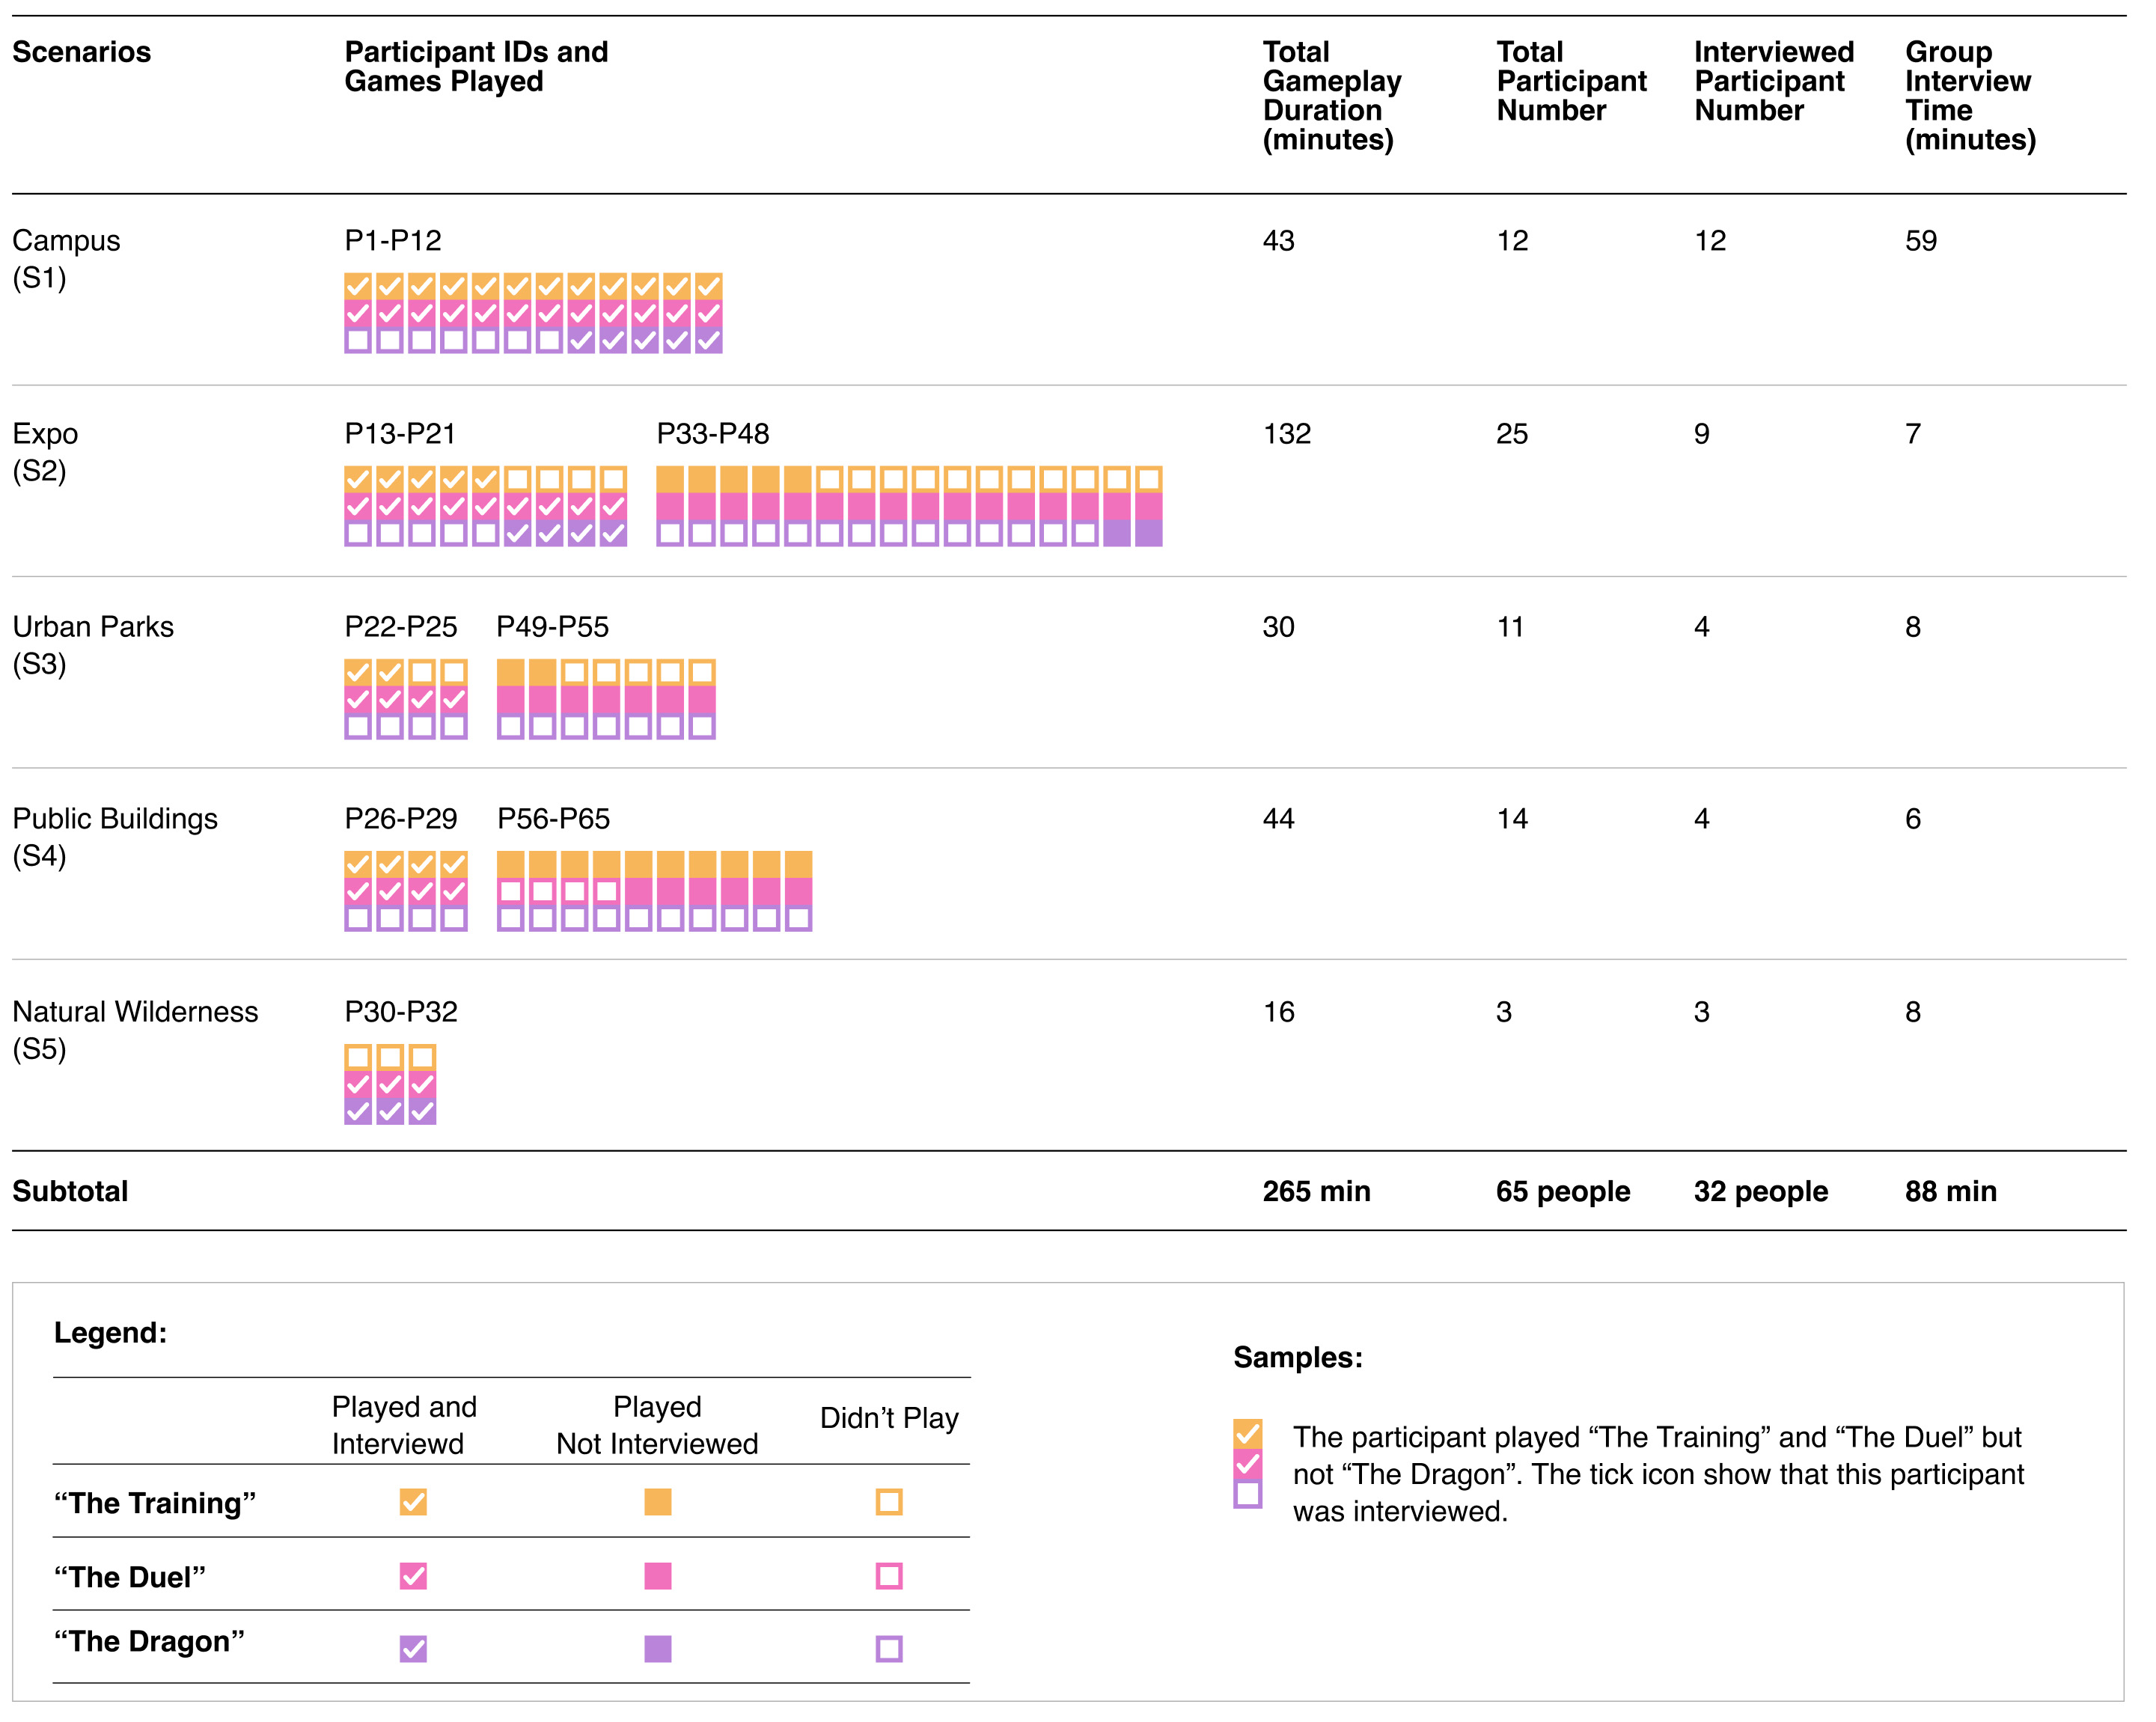Click the solid purple Dragon legend square
The image size is (2156, 1722).
coord(657,1648)
